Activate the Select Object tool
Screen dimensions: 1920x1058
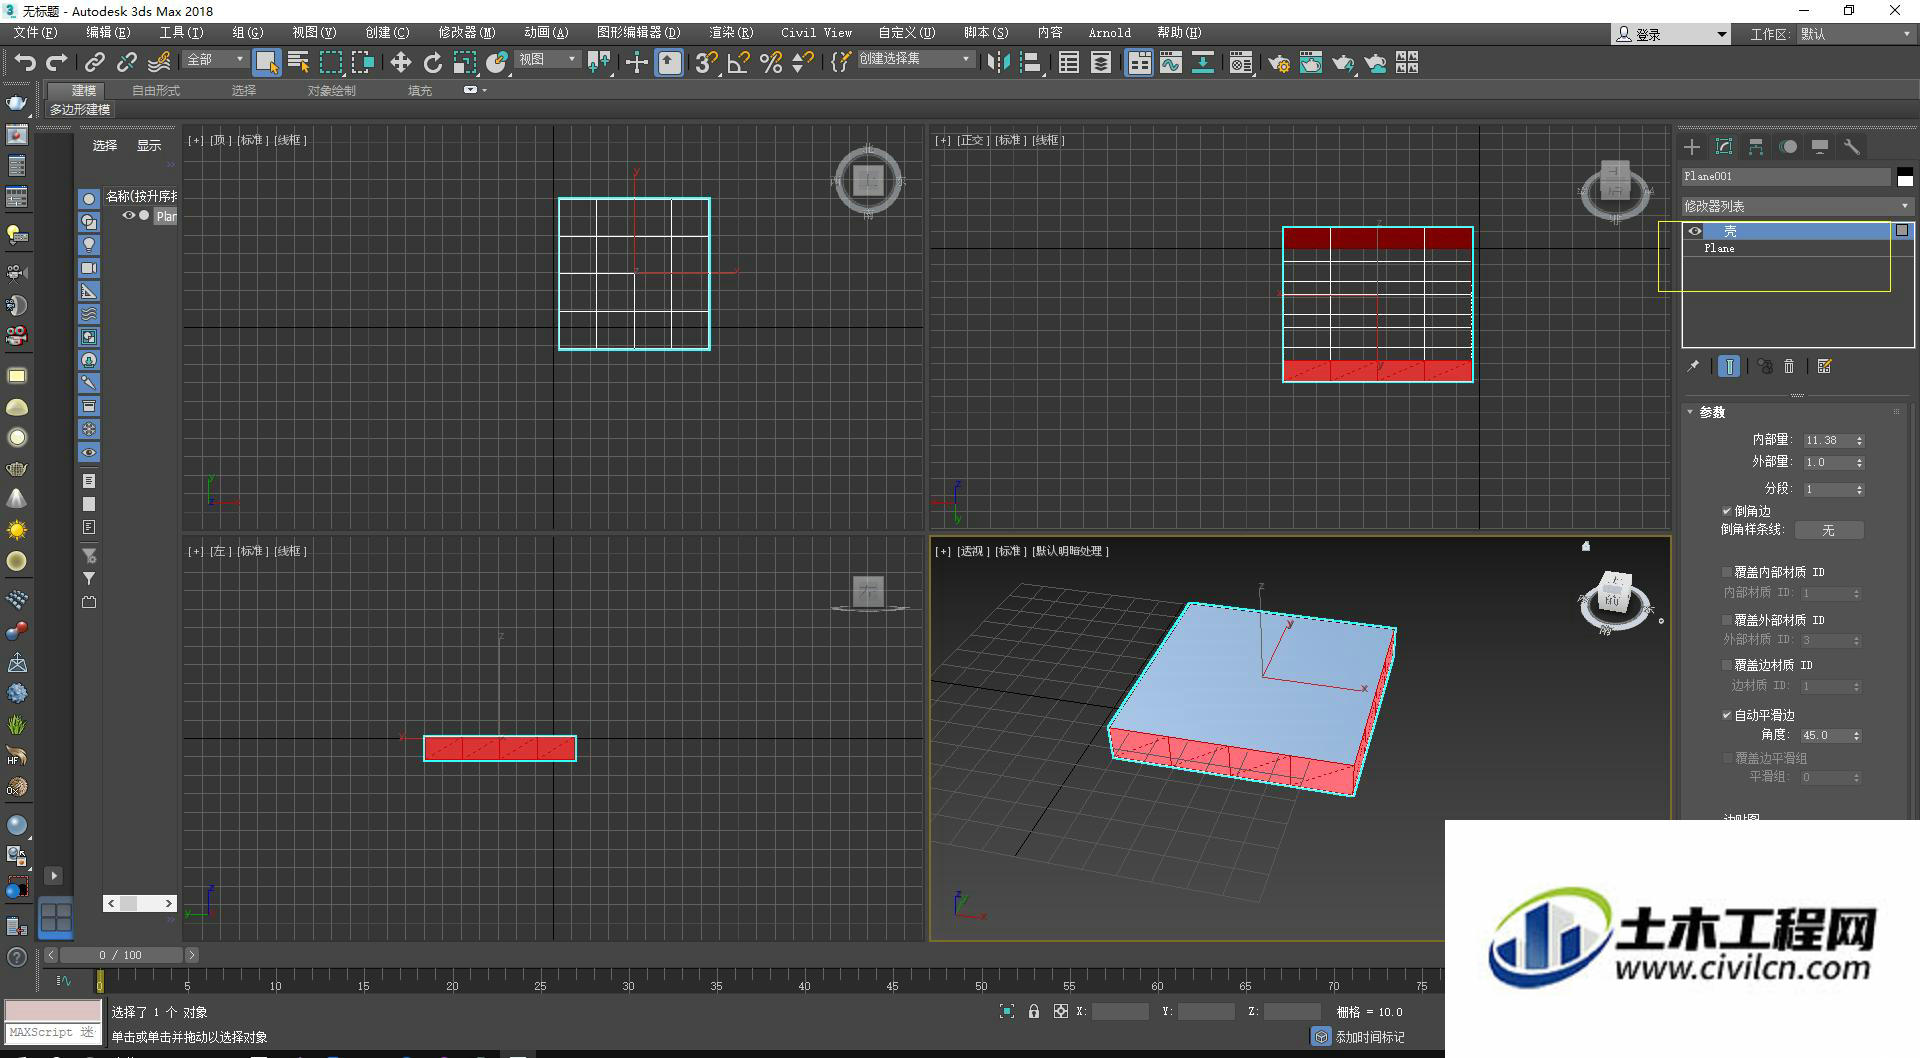click(x=266, y=63)
